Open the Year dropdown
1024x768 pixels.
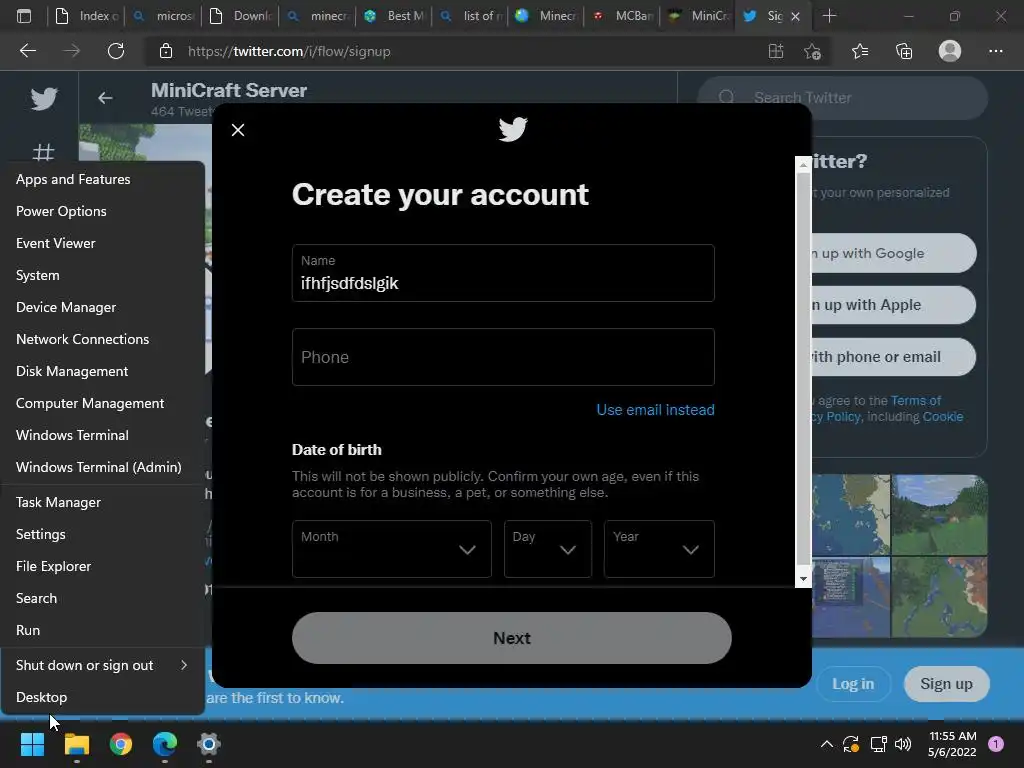pos(659,549)
